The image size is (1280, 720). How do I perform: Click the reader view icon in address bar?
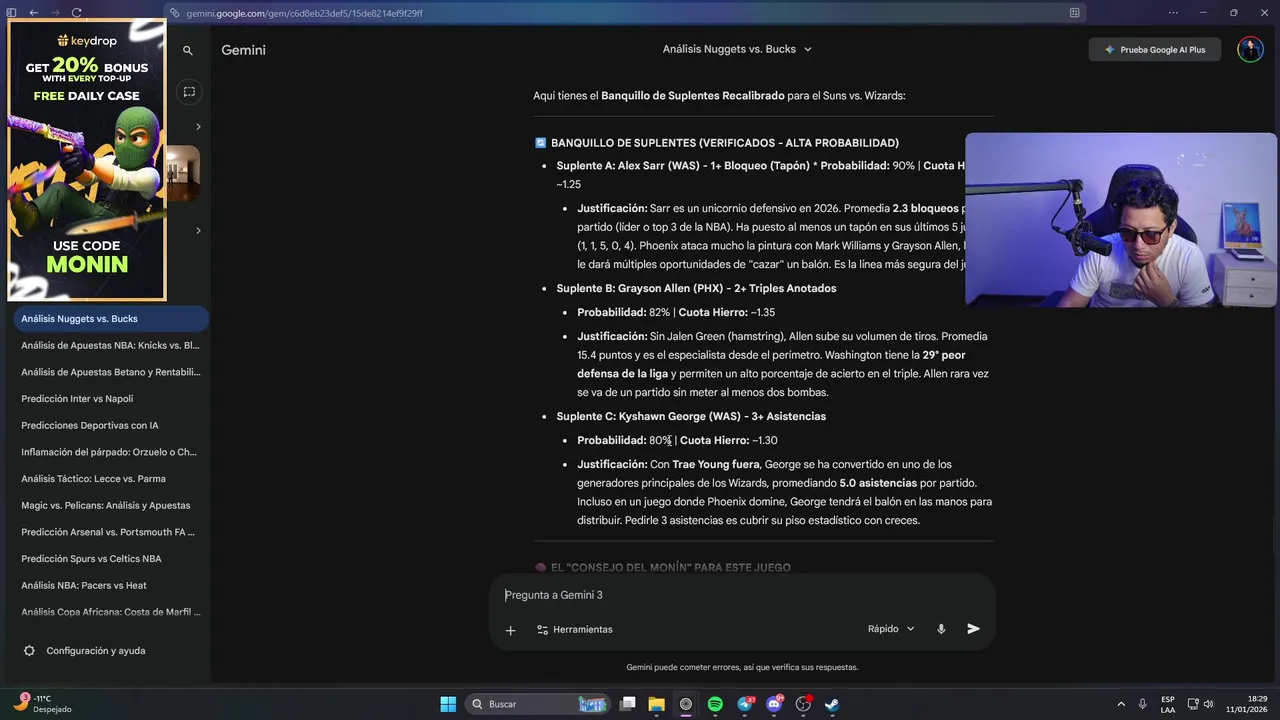tap(1075, 13)
